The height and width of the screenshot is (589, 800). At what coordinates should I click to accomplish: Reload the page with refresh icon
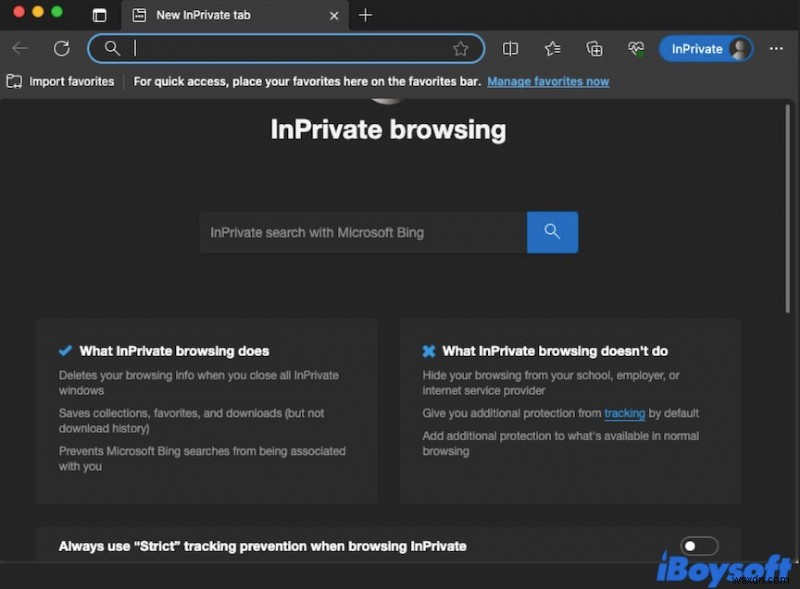(x=62, y=48)
